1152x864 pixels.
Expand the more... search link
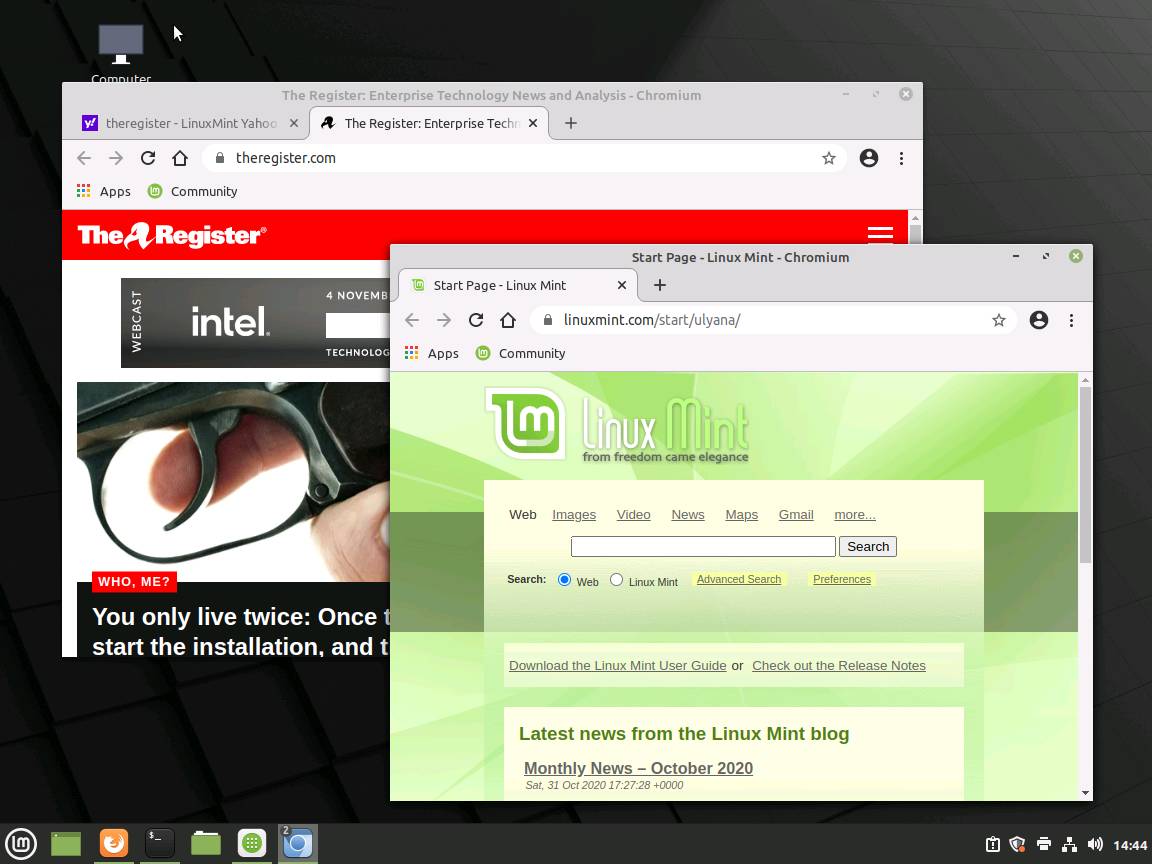854,515
